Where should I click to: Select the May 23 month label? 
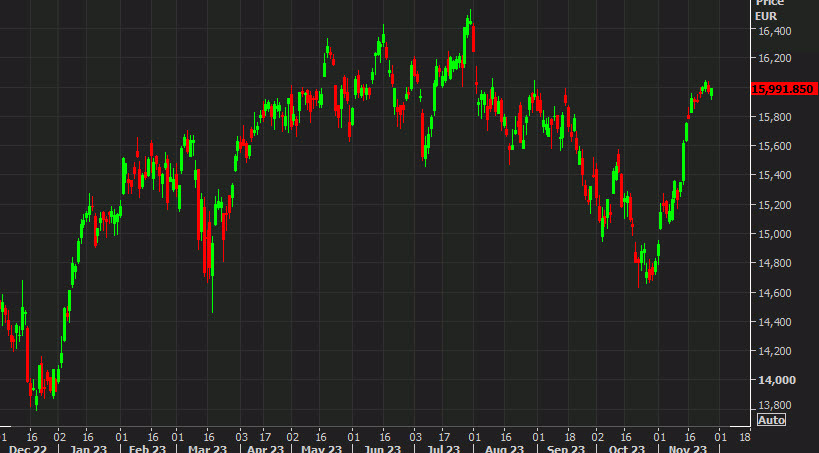tap(321, 448)
